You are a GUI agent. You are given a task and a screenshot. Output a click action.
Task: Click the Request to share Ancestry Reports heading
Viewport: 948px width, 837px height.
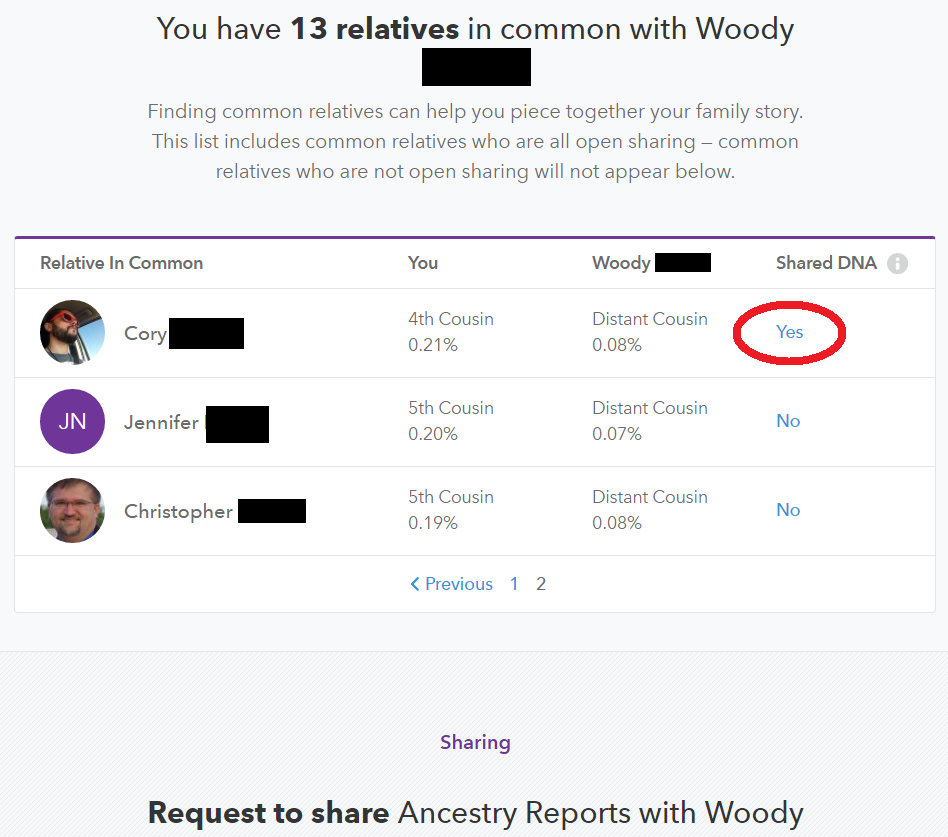475,812
